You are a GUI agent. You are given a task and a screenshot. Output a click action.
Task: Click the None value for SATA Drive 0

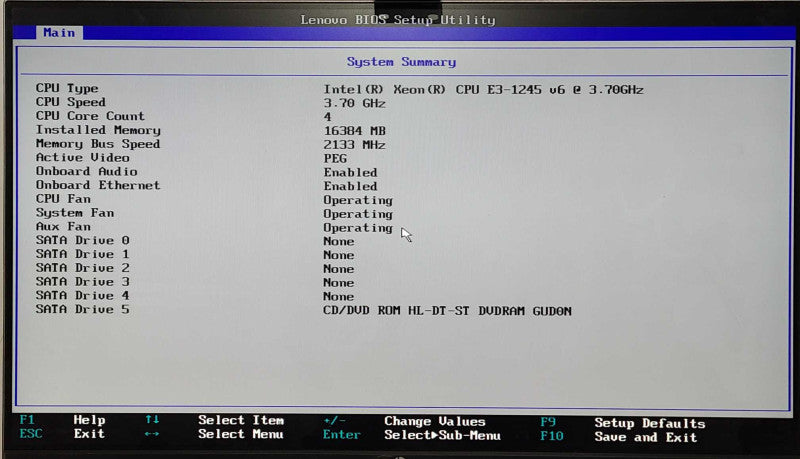(x=339, y=241)
